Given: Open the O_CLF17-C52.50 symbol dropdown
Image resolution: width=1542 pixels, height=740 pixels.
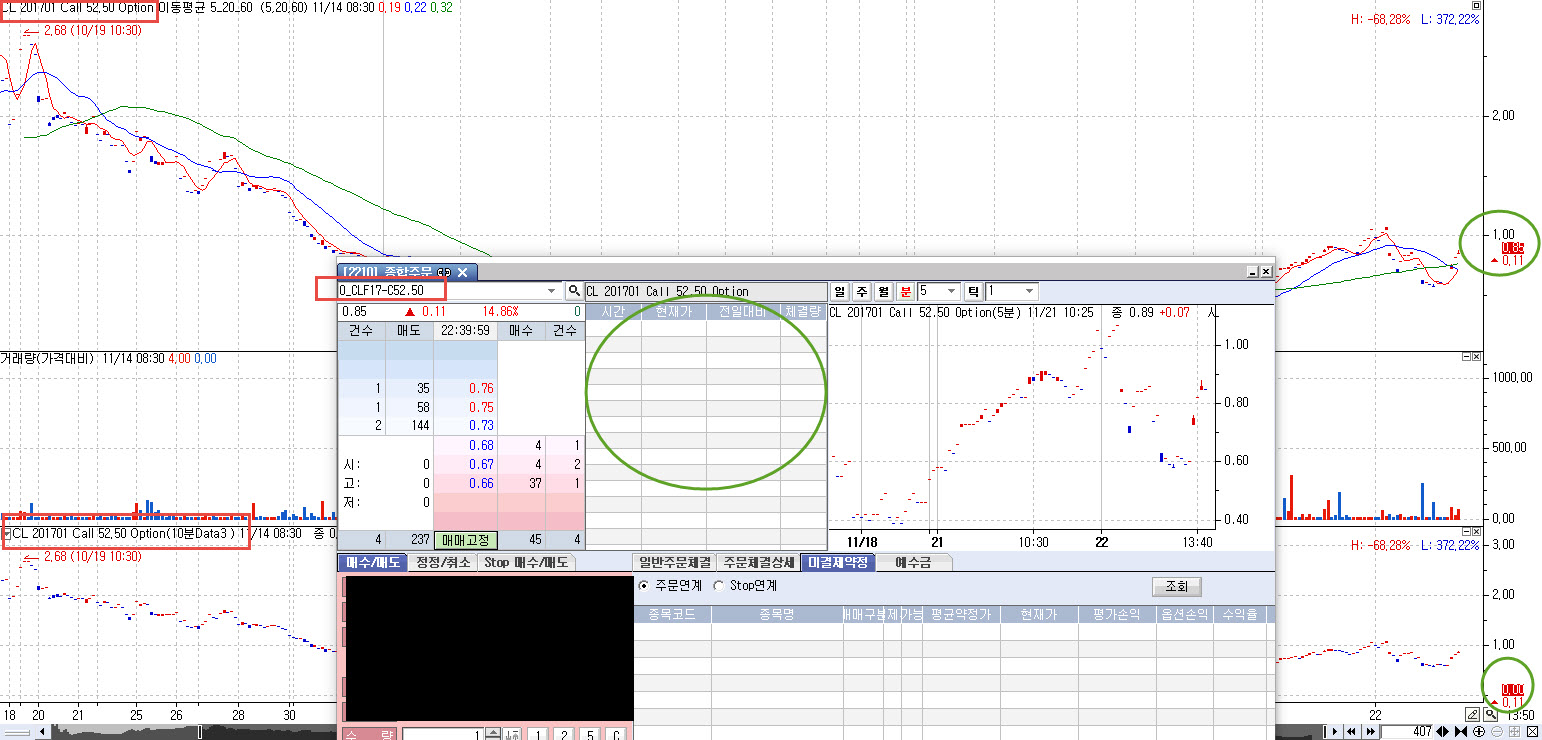Looking at the screenshot, I should coord(551,291).
